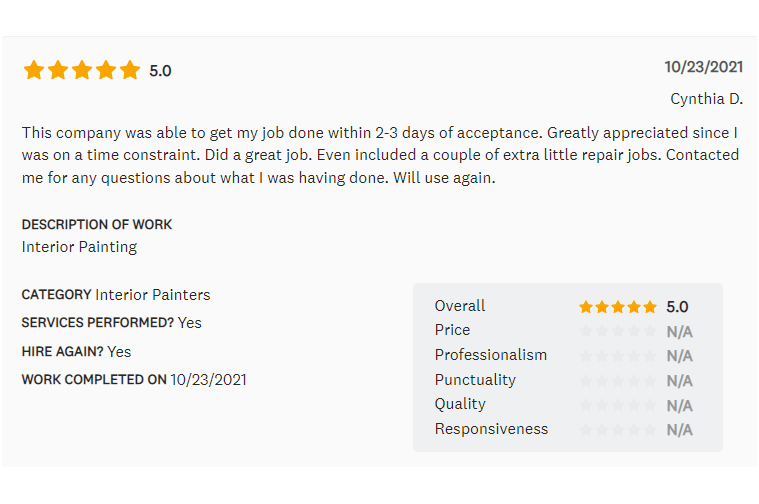The width and height of the screenshot is (759, 504).
Task: Click the Overall orange star rating
Action: coord(617,307)
